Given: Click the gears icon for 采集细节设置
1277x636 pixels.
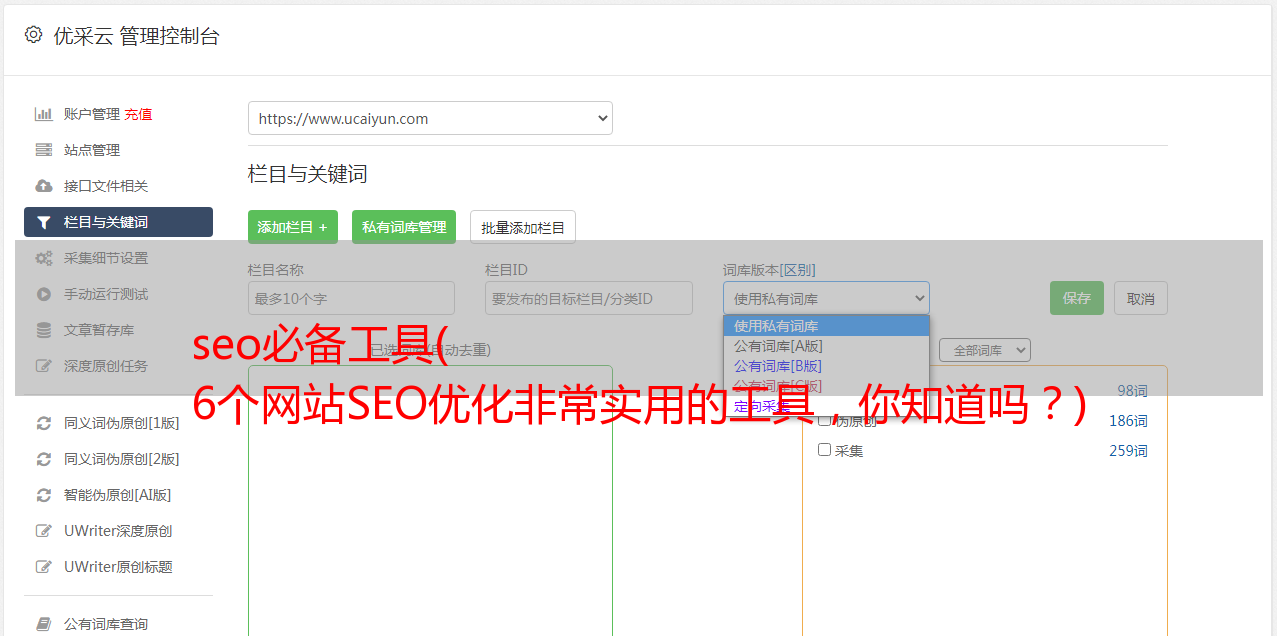Looking at the screenshot, I should click(x=43, y=258).
